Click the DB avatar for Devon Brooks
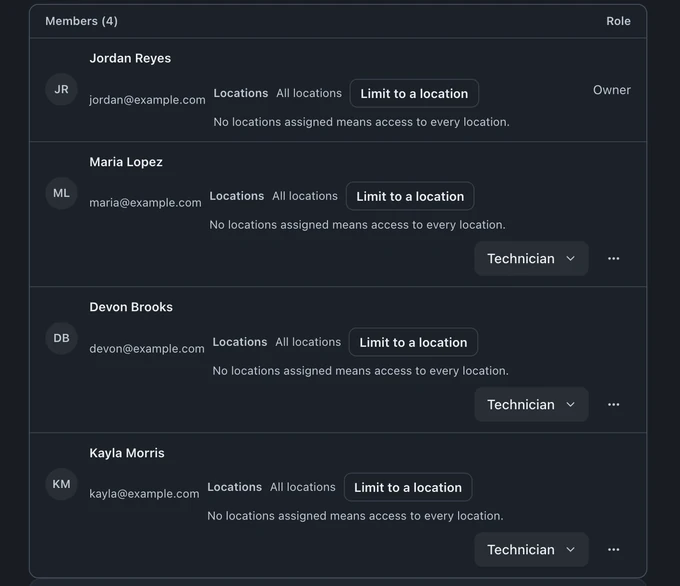 [x=62, y=338]
